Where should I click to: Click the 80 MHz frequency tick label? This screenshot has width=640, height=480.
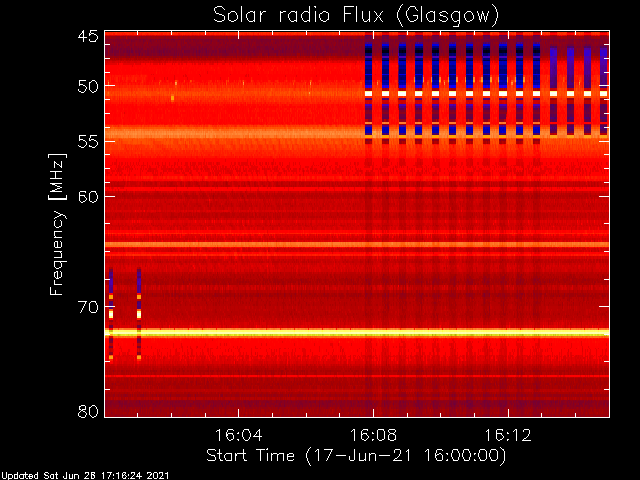[x=87, y=410]
